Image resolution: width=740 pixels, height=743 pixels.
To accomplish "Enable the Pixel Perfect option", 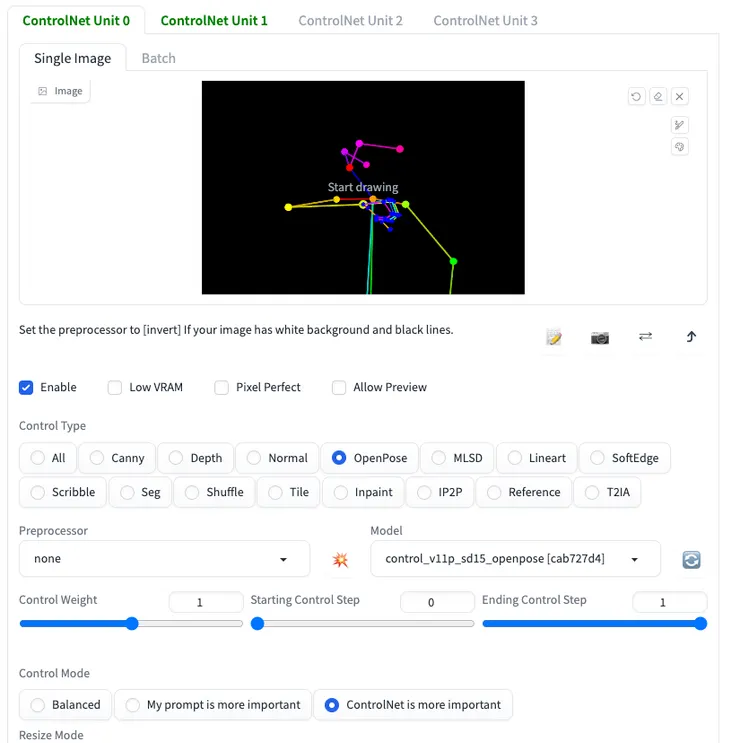I will (222, 387).
